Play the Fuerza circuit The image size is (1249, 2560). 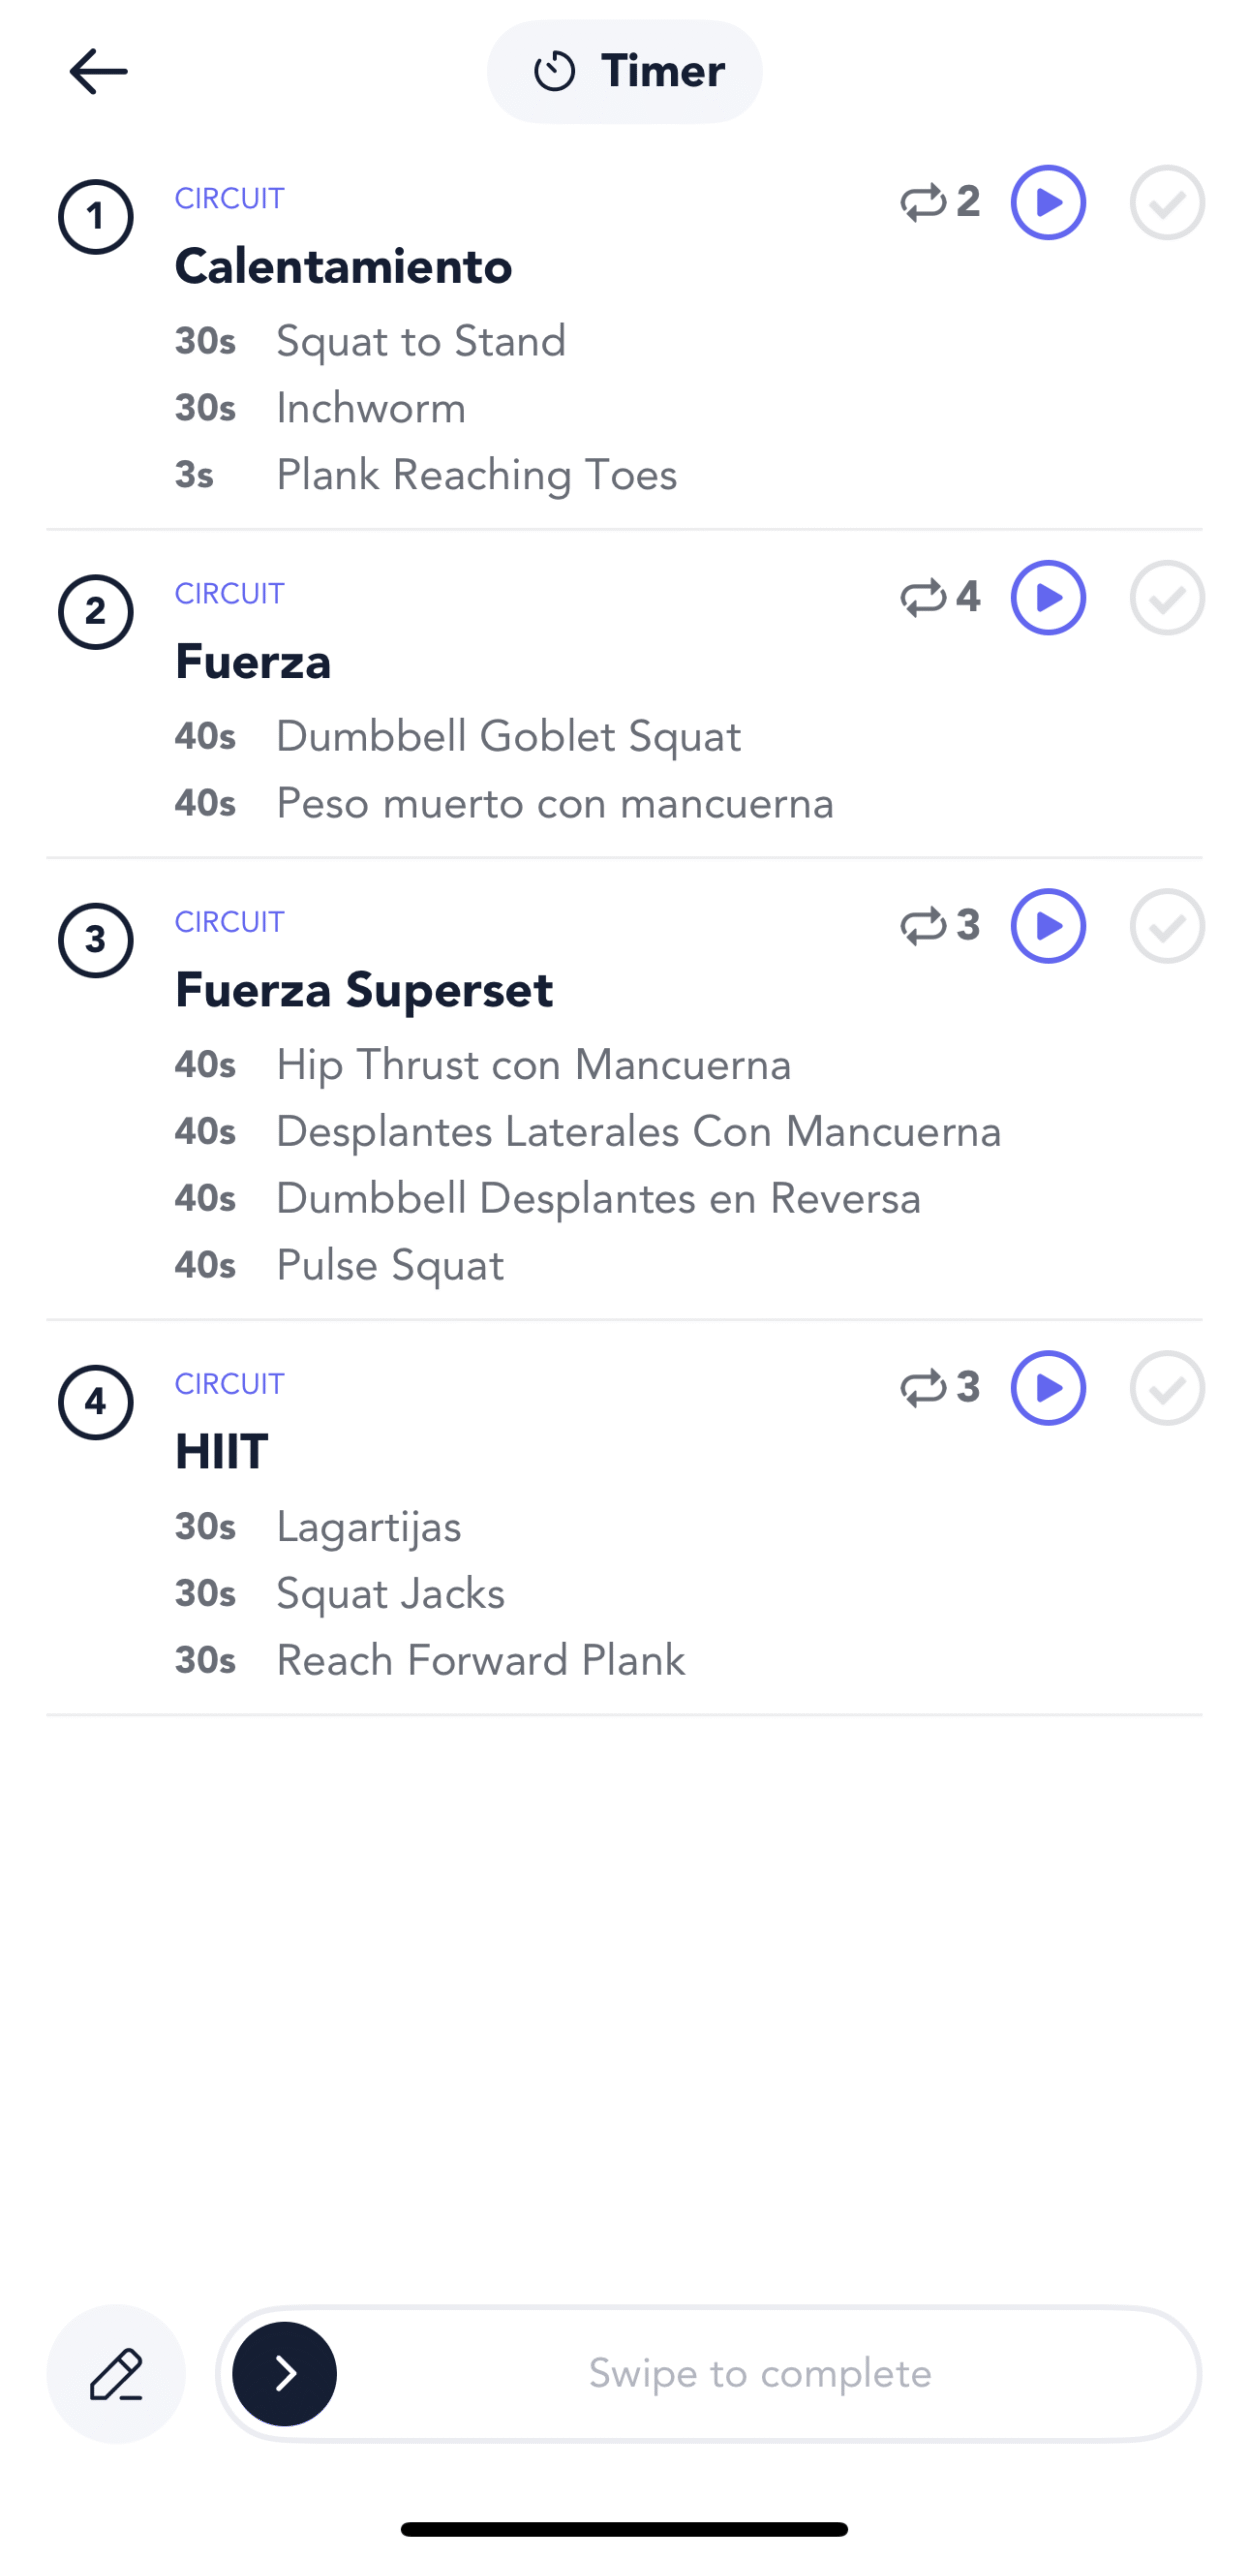point(1047,597)
